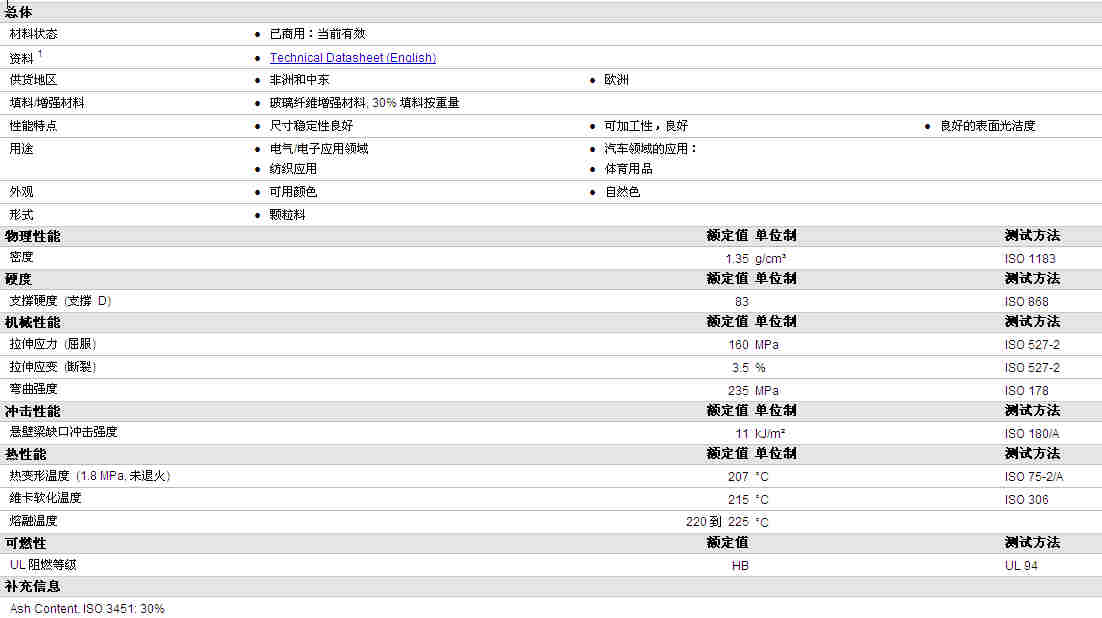Screen dimensions: 1102x618
Task: Select 颗粒料 form text
Action: point(287,215)
